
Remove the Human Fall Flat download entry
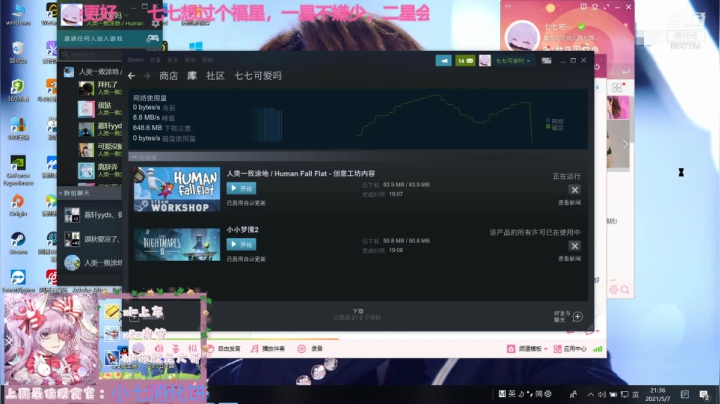pyautogui.click(x=574, y=190)
